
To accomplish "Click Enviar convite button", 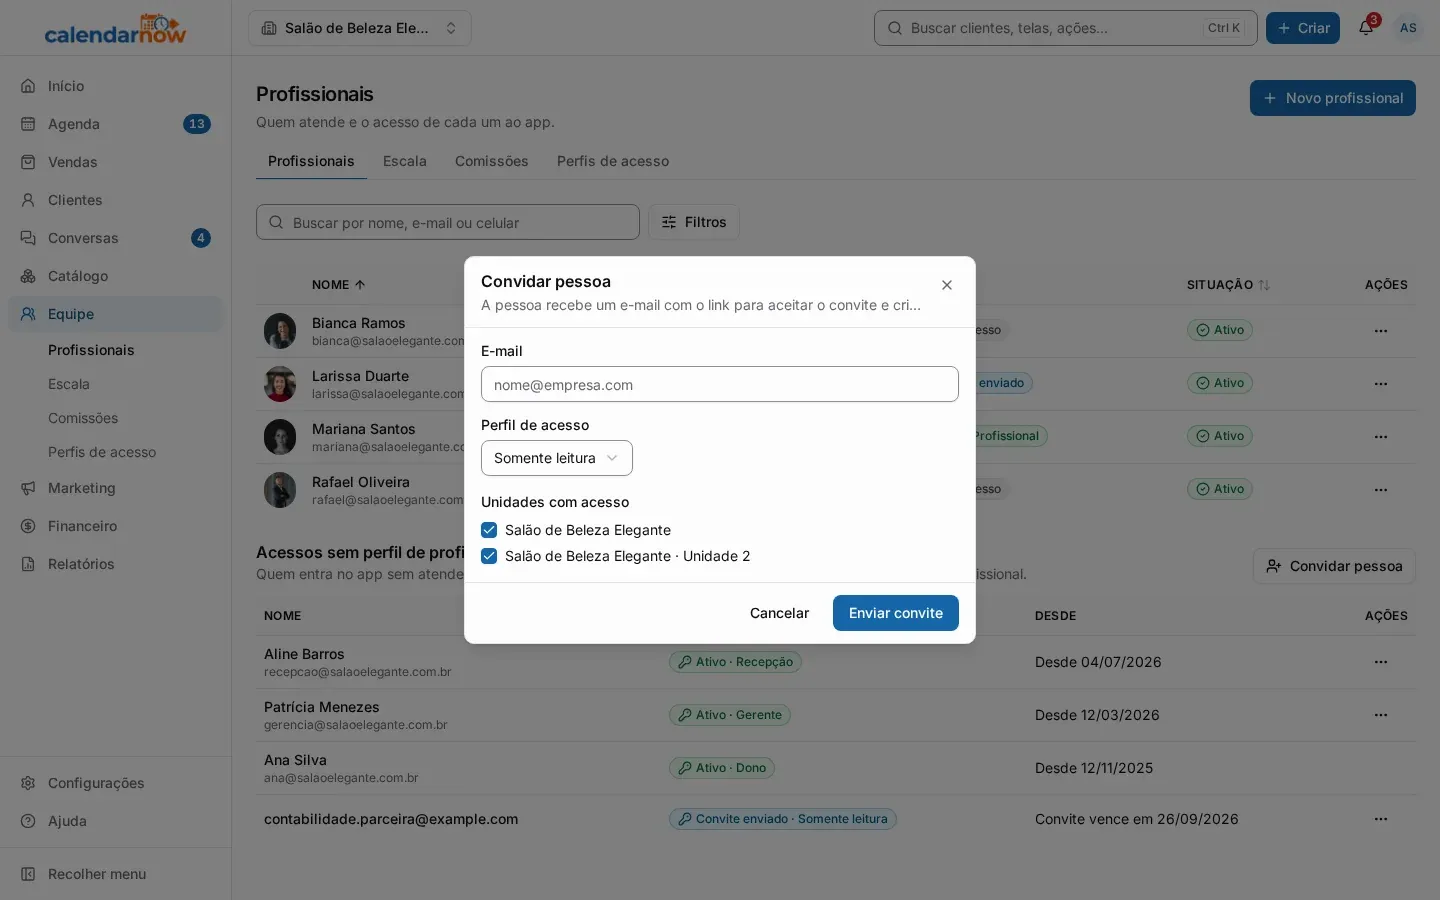I will coord(896,613).
